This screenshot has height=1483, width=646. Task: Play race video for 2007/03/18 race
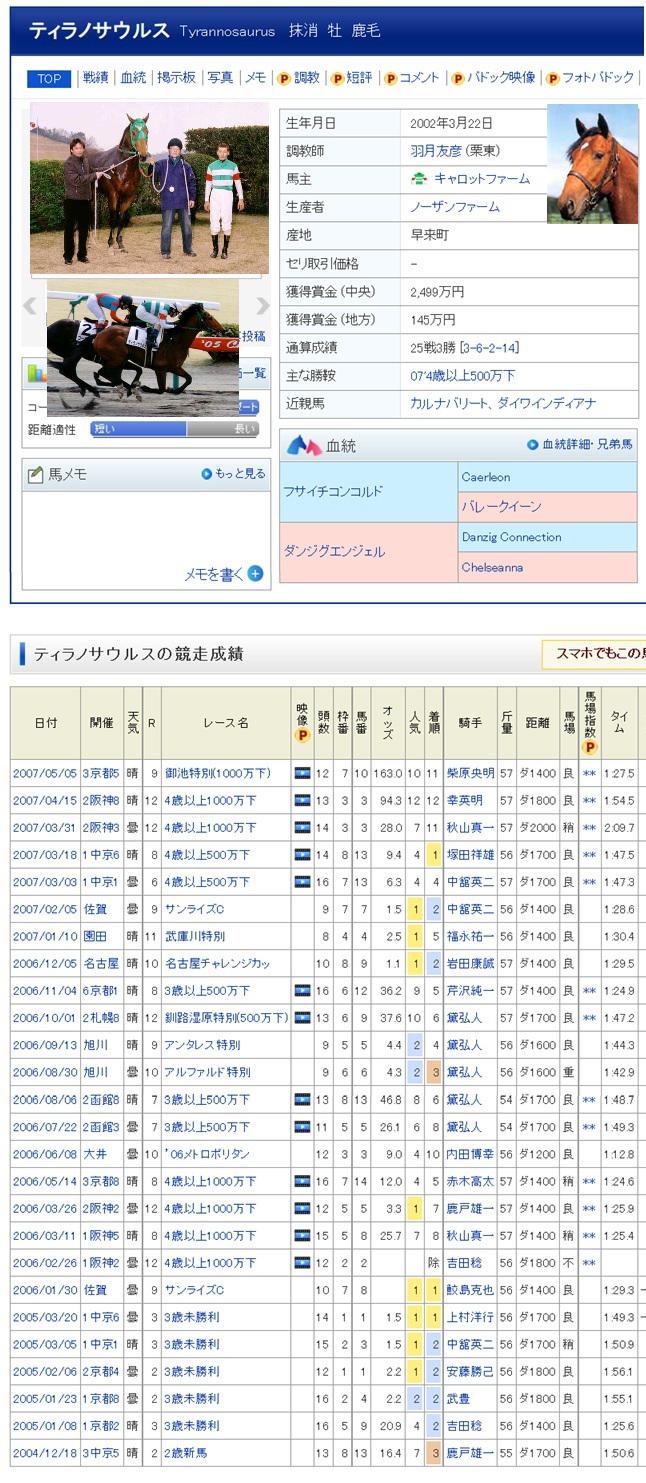(x=302, y=855)
